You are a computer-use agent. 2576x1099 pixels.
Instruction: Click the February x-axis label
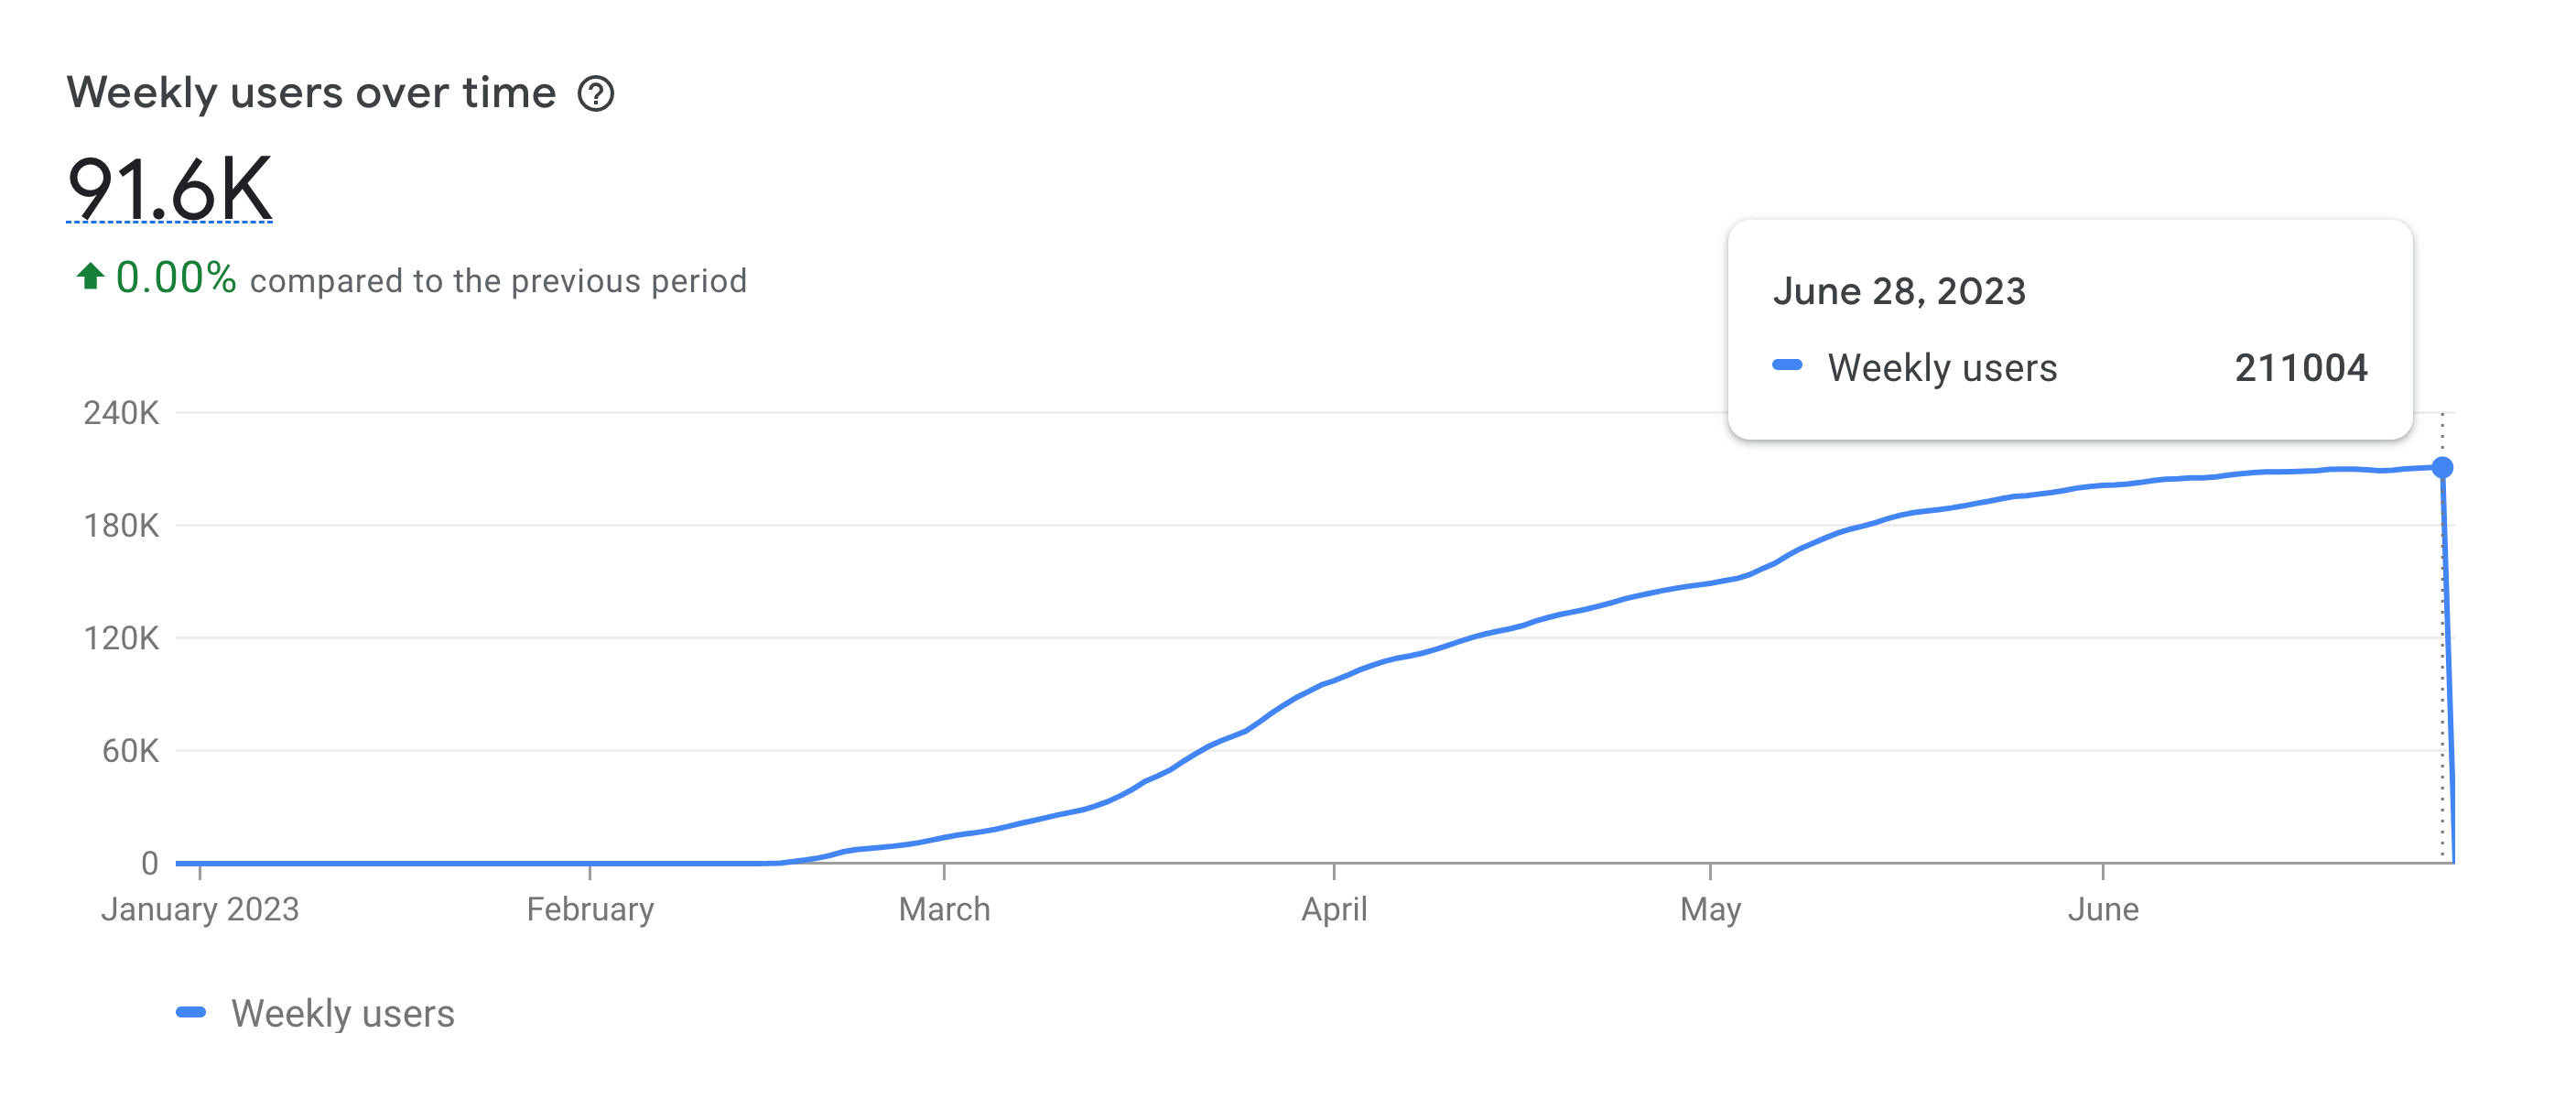tap(590, 909)
